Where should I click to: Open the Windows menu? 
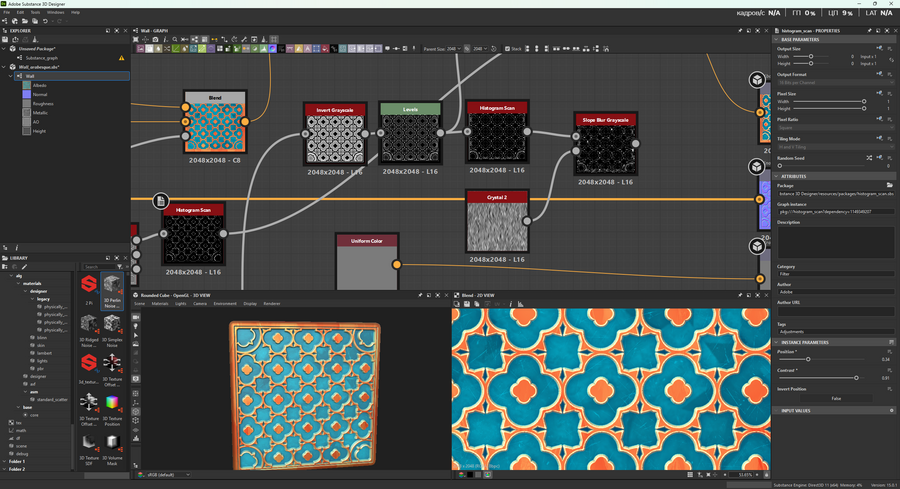click(x=55, y=12)
